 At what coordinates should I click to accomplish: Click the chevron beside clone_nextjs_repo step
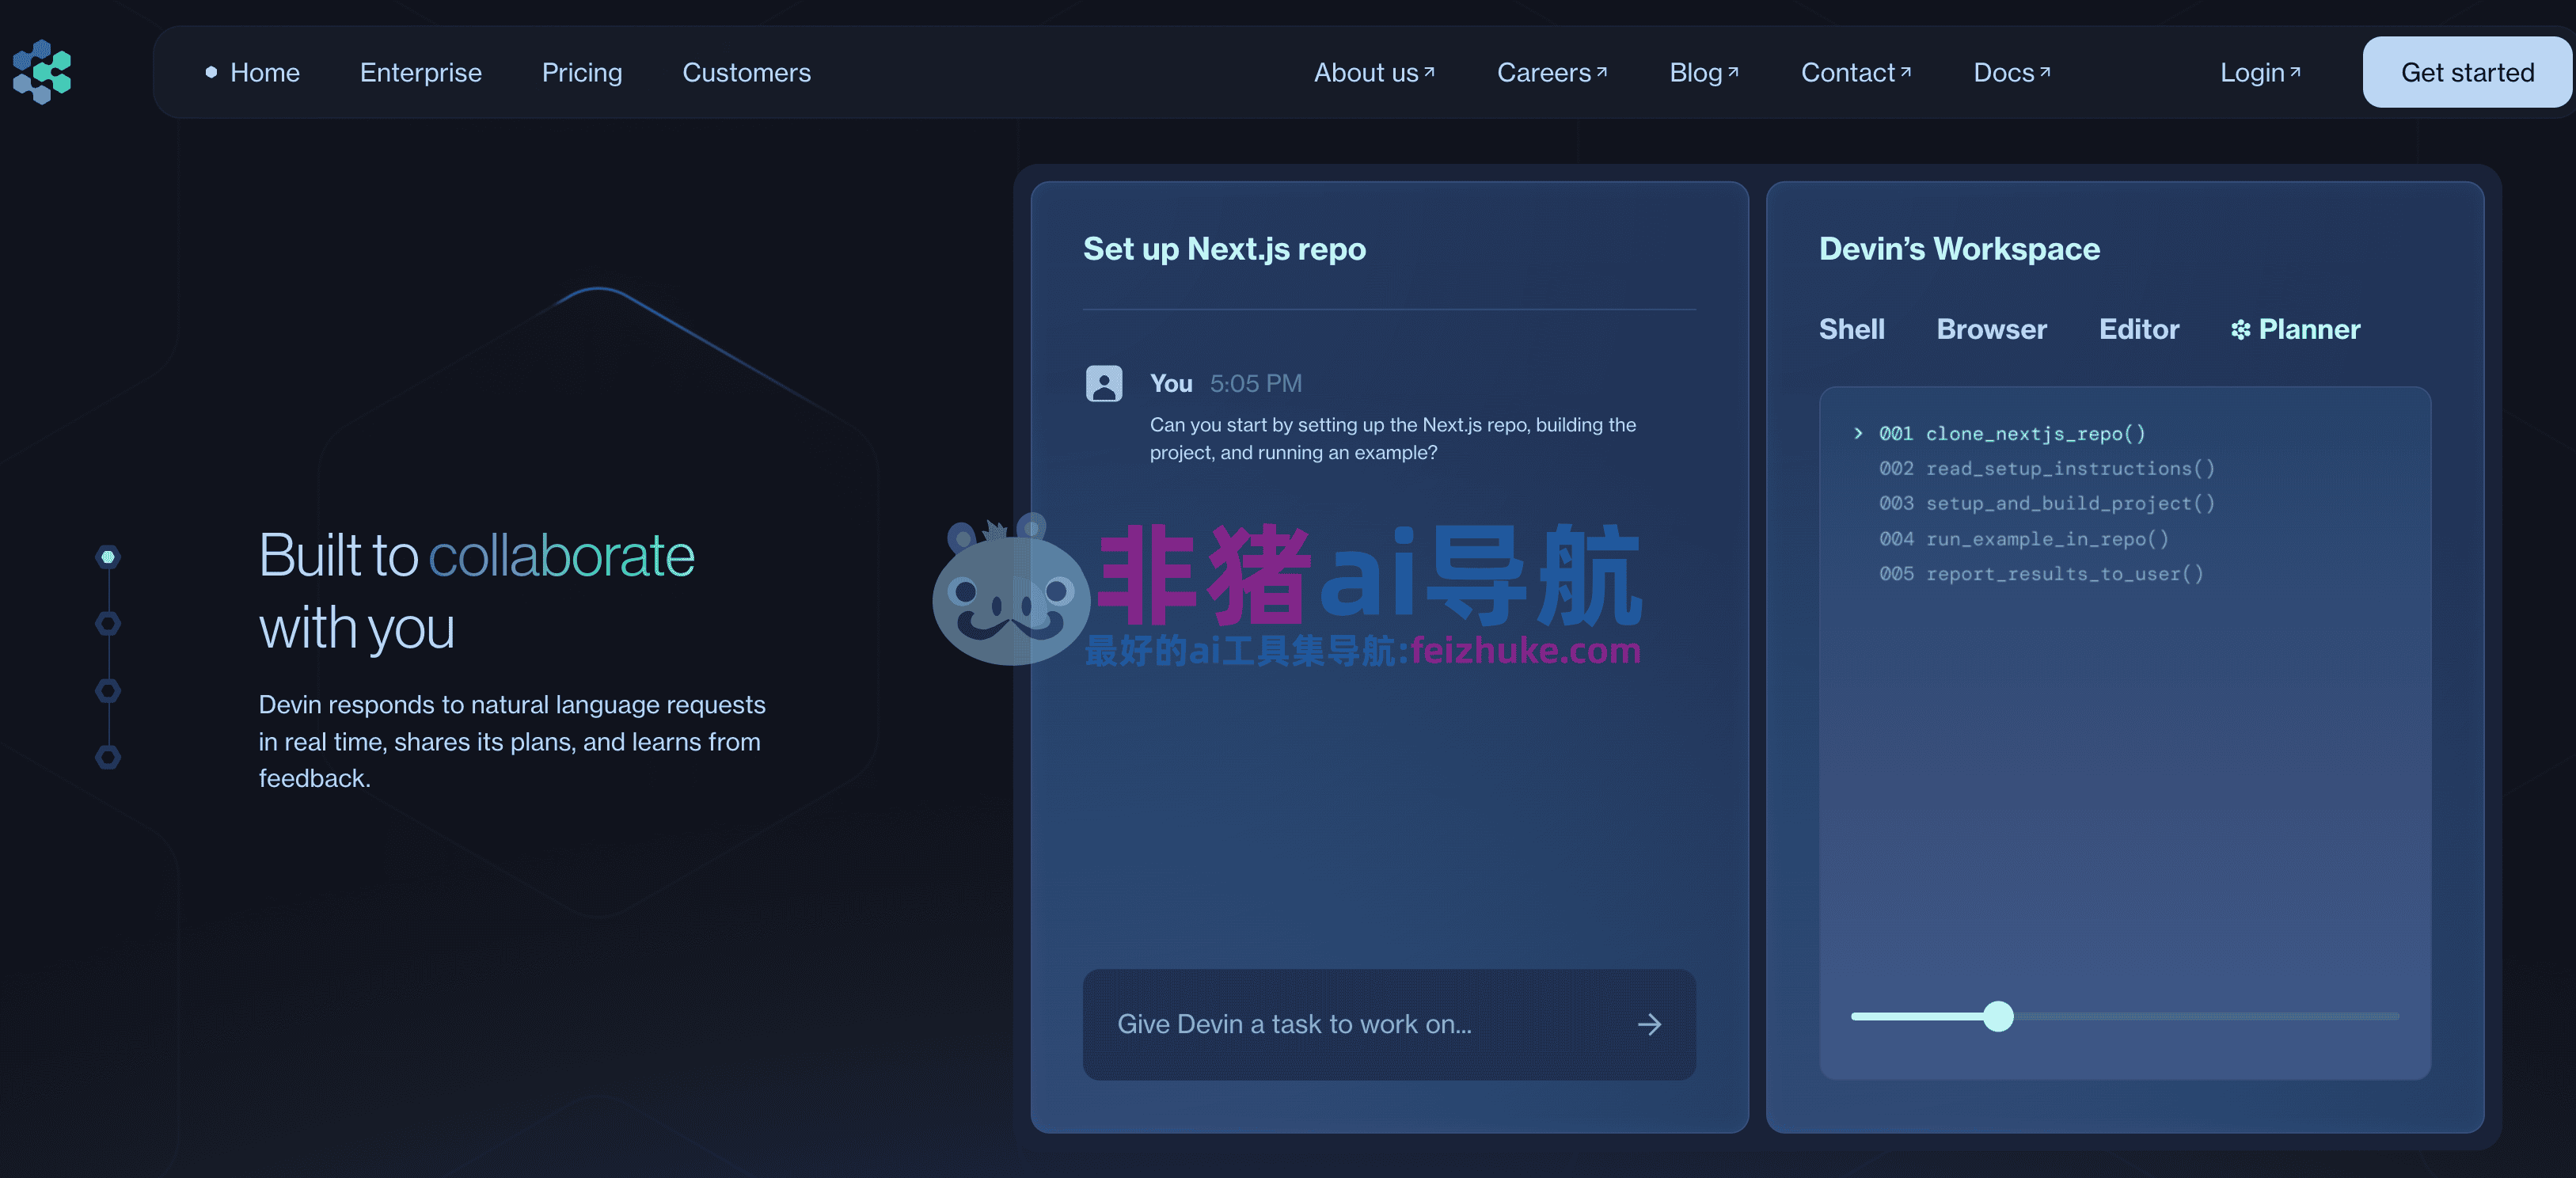click(x=1858, y=433)
